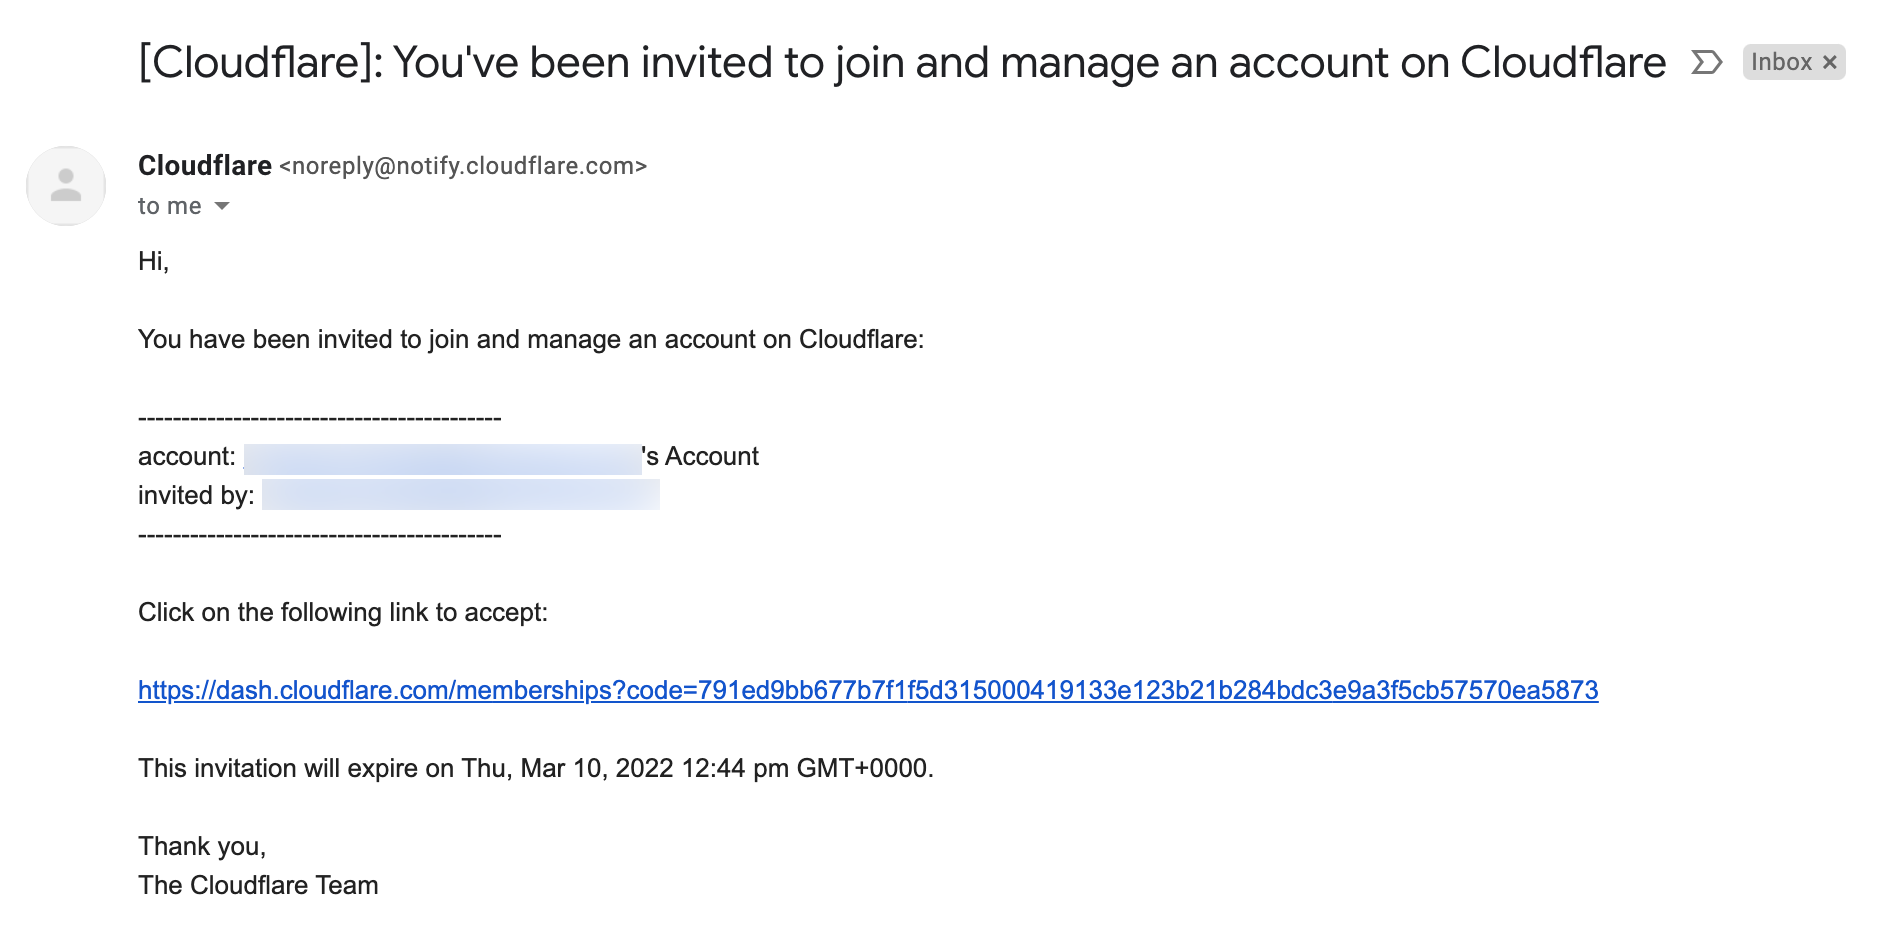Image resolution: width=1892 pixels, height=950 pixels.
Task: Click the Cloudflare sender name
Action: (205, 166)
